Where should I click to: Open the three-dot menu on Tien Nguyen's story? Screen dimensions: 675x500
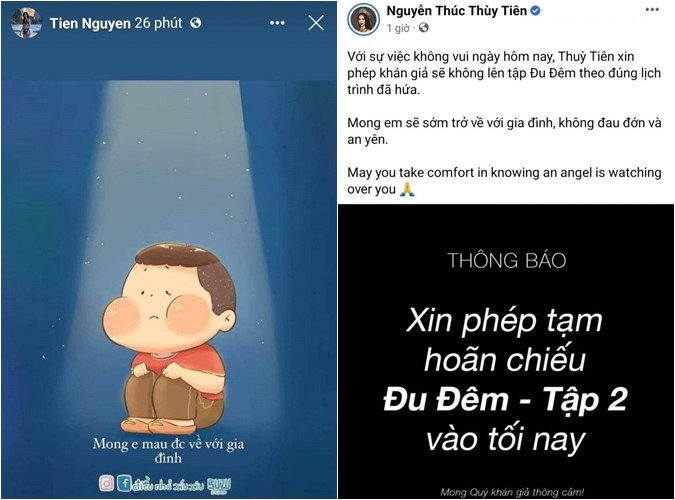(277, 23)
